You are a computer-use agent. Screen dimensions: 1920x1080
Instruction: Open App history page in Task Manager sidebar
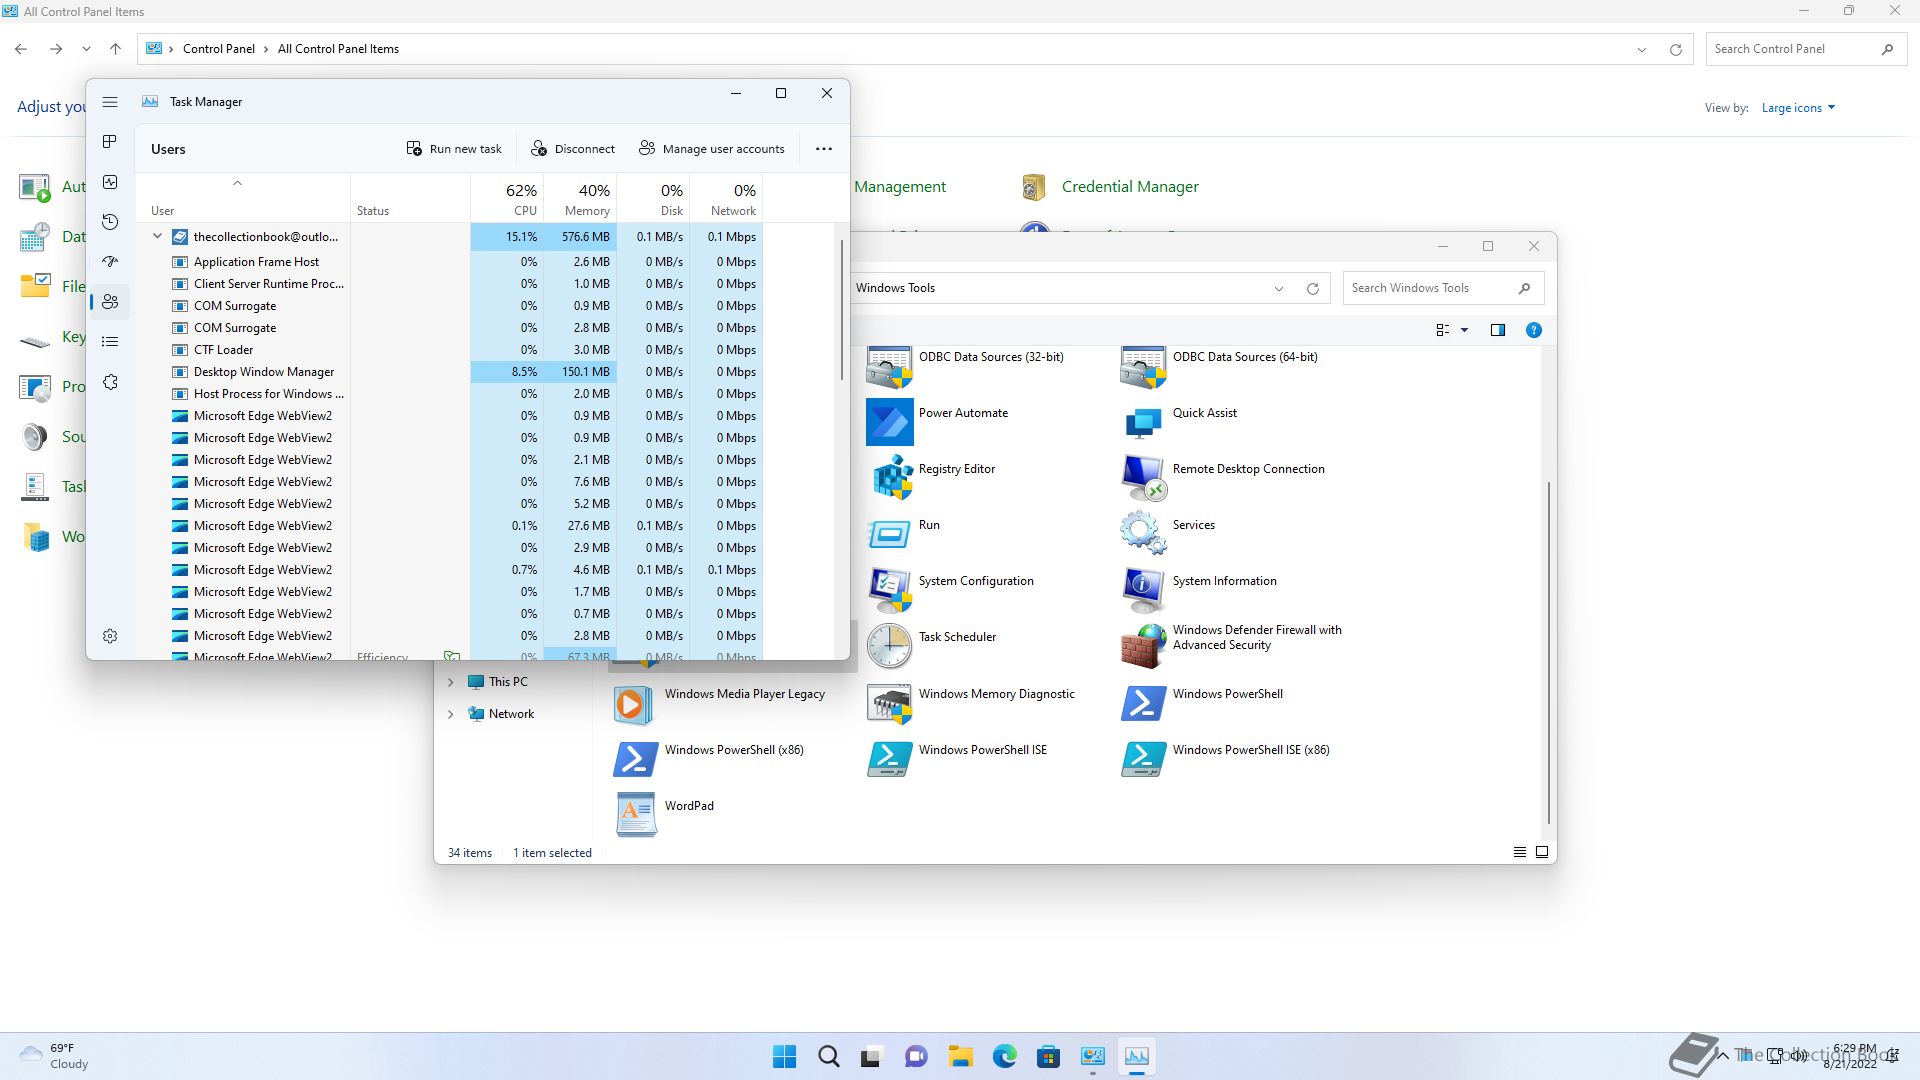click(x=110, y=222)
